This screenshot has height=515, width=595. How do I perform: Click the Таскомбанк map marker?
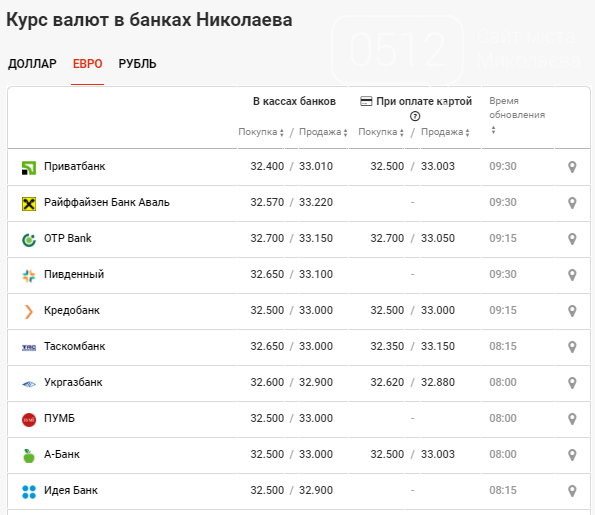[x=572, y=347]
